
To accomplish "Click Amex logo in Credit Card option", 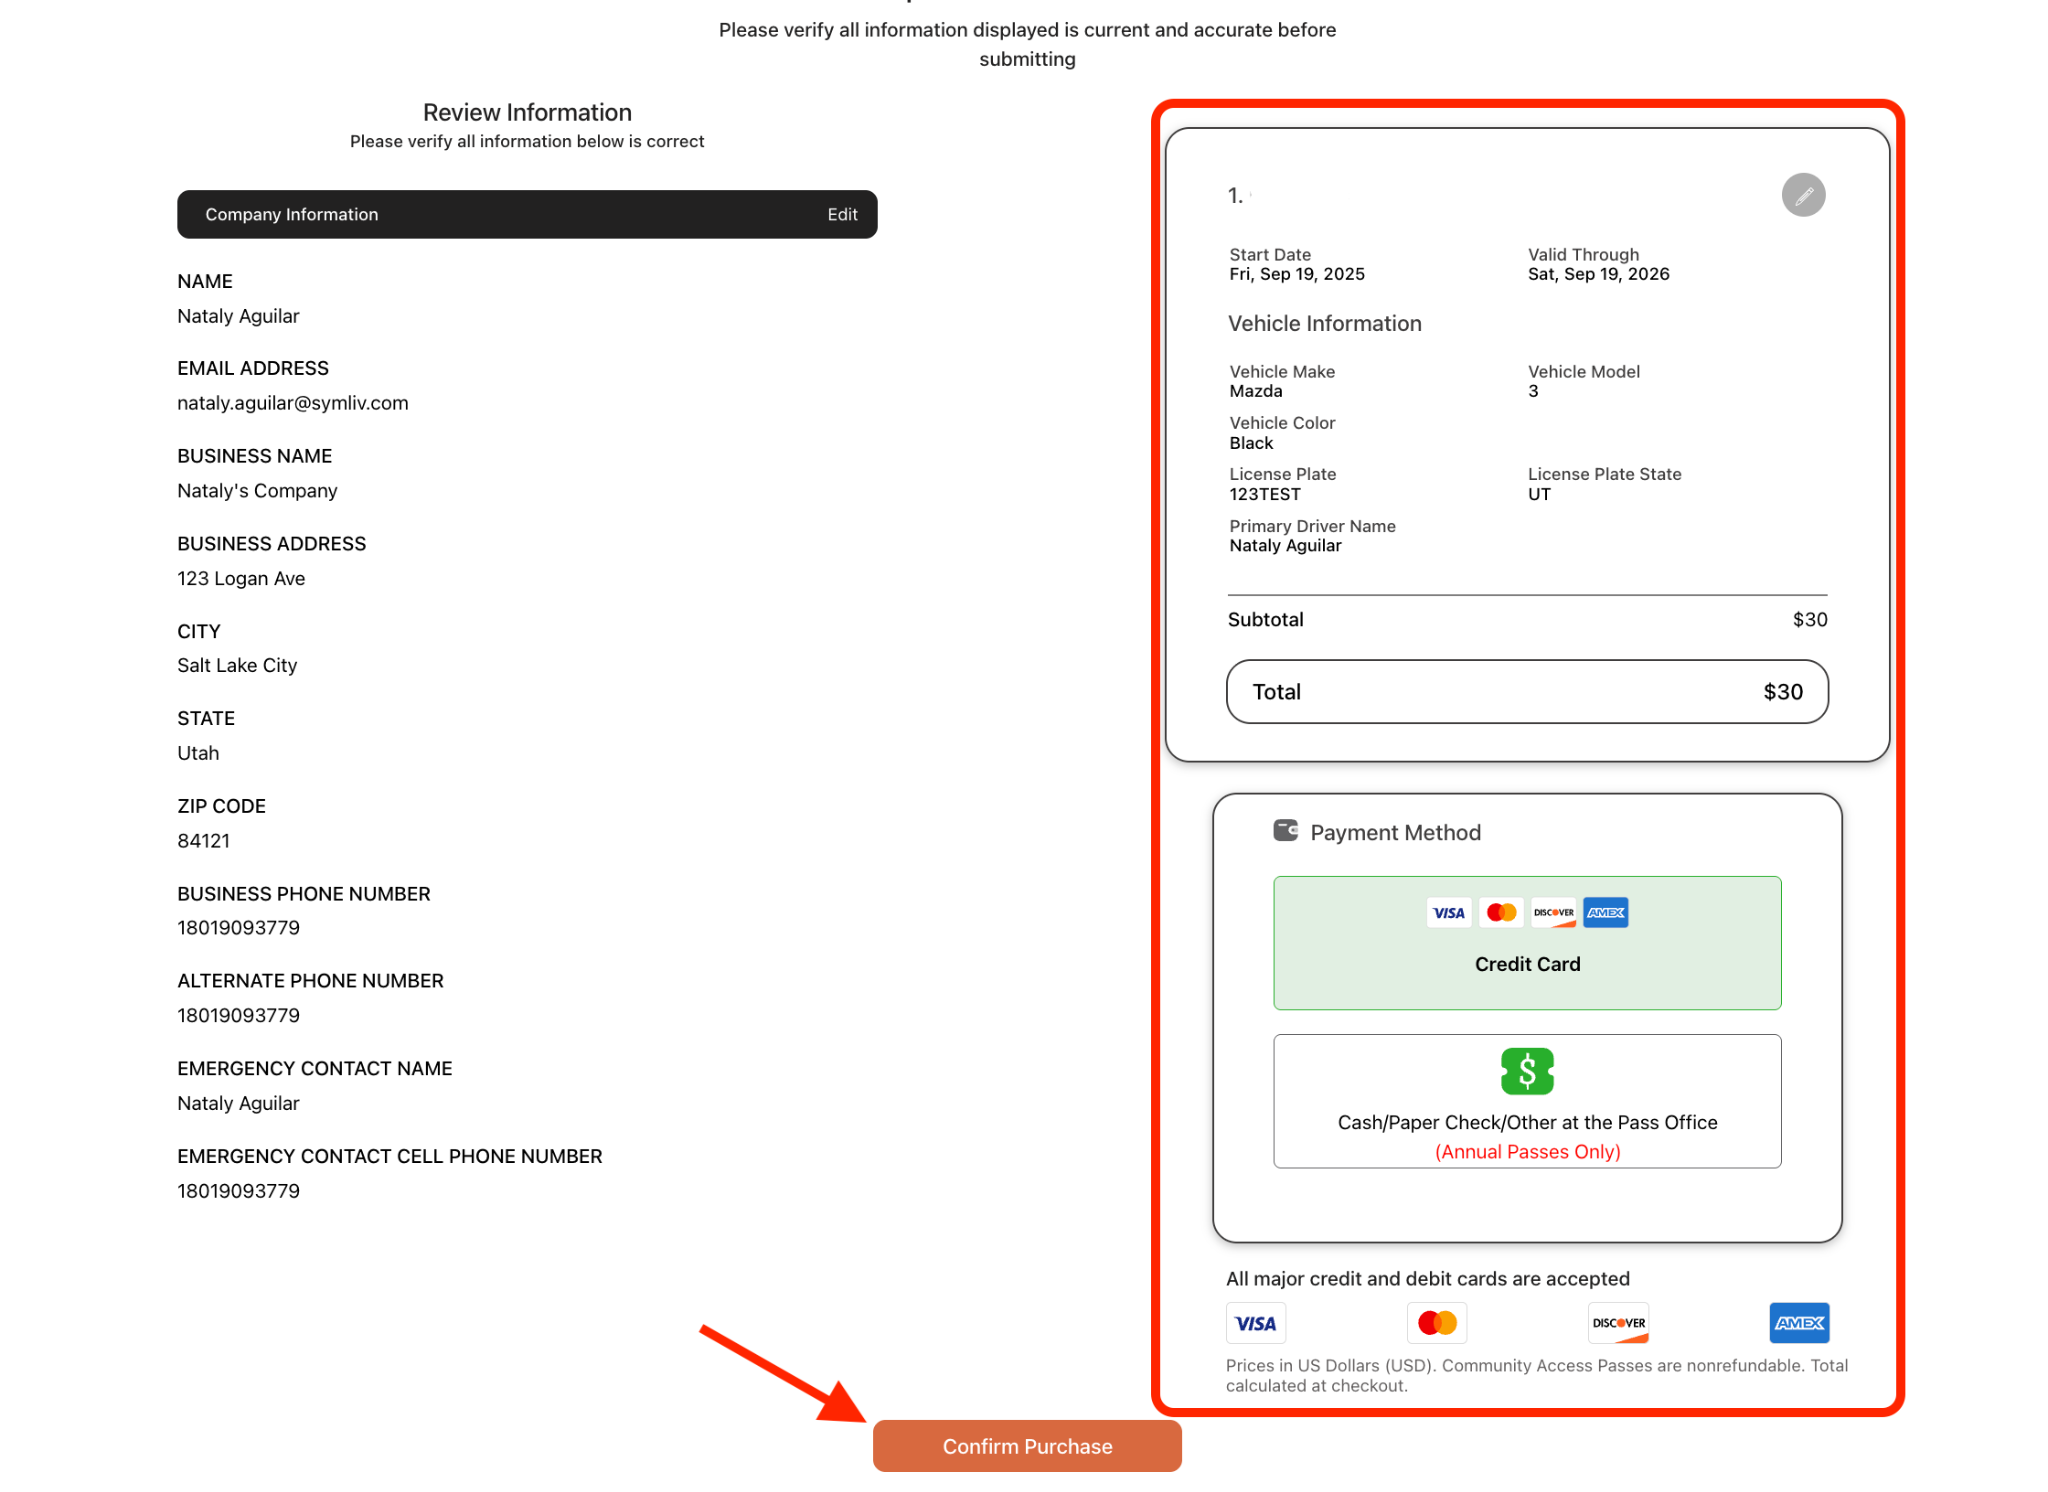I will click(1605, 912).
